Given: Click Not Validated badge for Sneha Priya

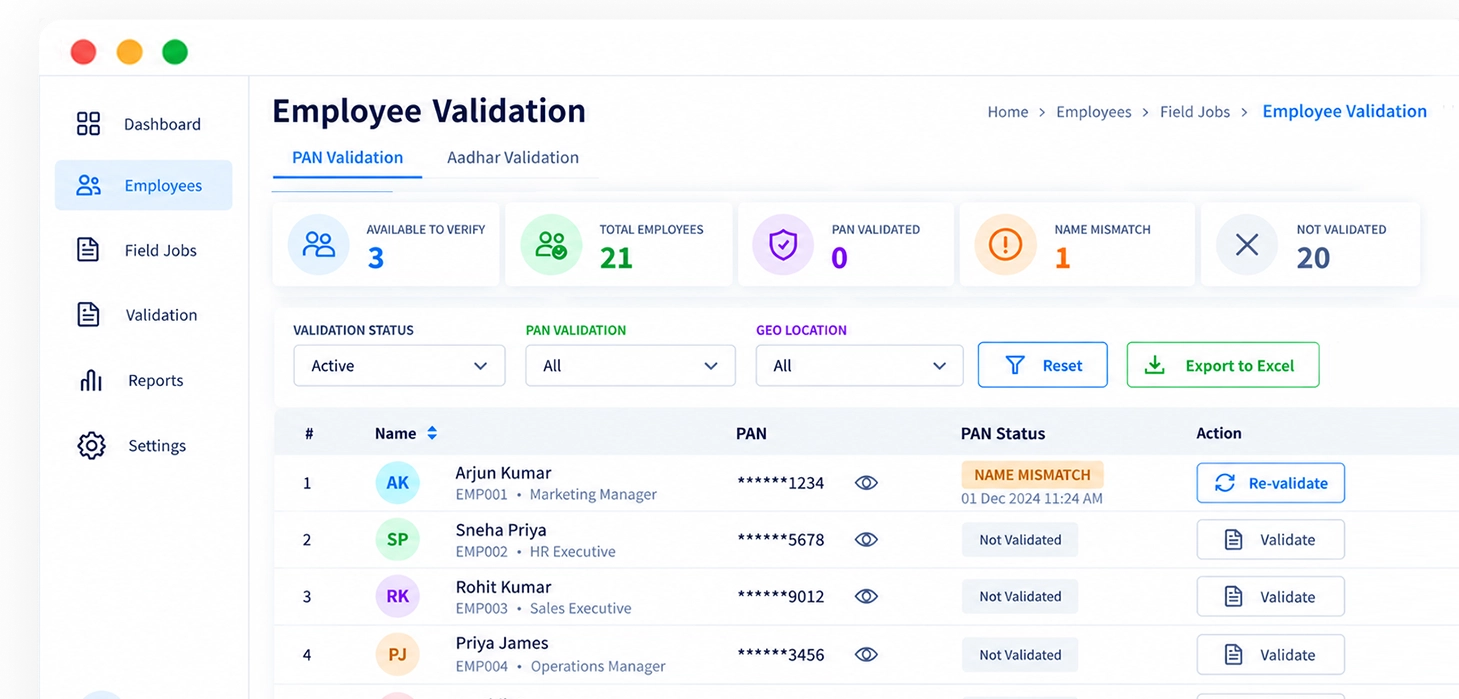Looking at the screenshot, I should pyautogui.click(x=1020, y=540).
